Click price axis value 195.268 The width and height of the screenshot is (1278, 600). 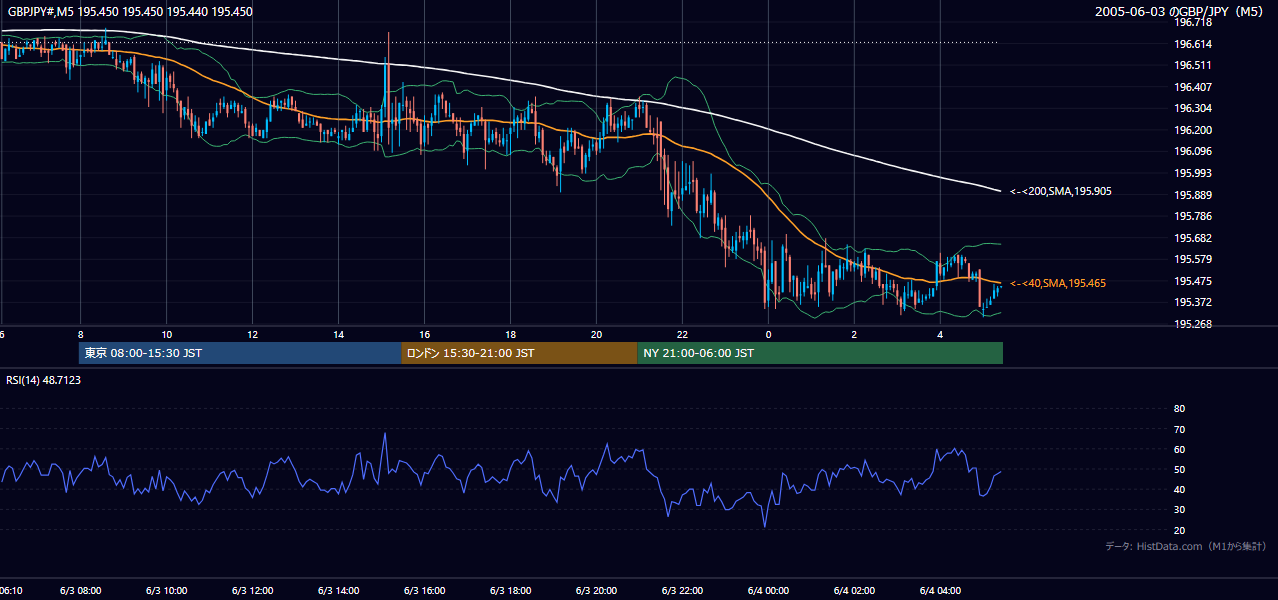click(x=1194, y=324)
